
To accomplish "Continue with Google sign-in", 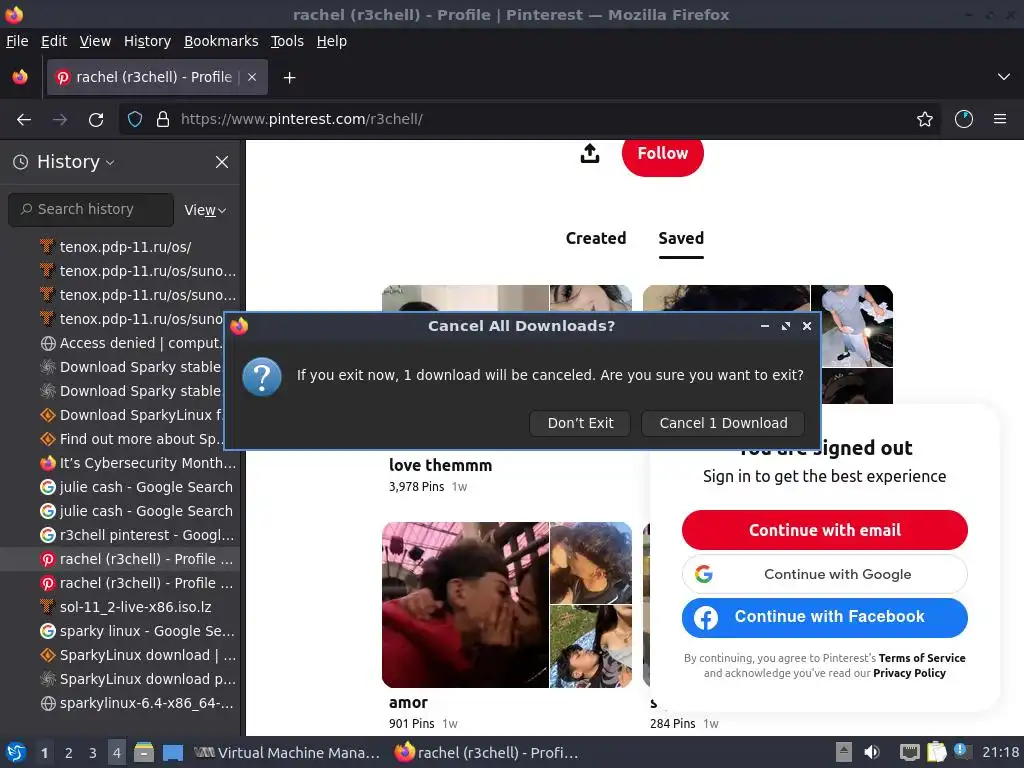I will pos(824,574).
